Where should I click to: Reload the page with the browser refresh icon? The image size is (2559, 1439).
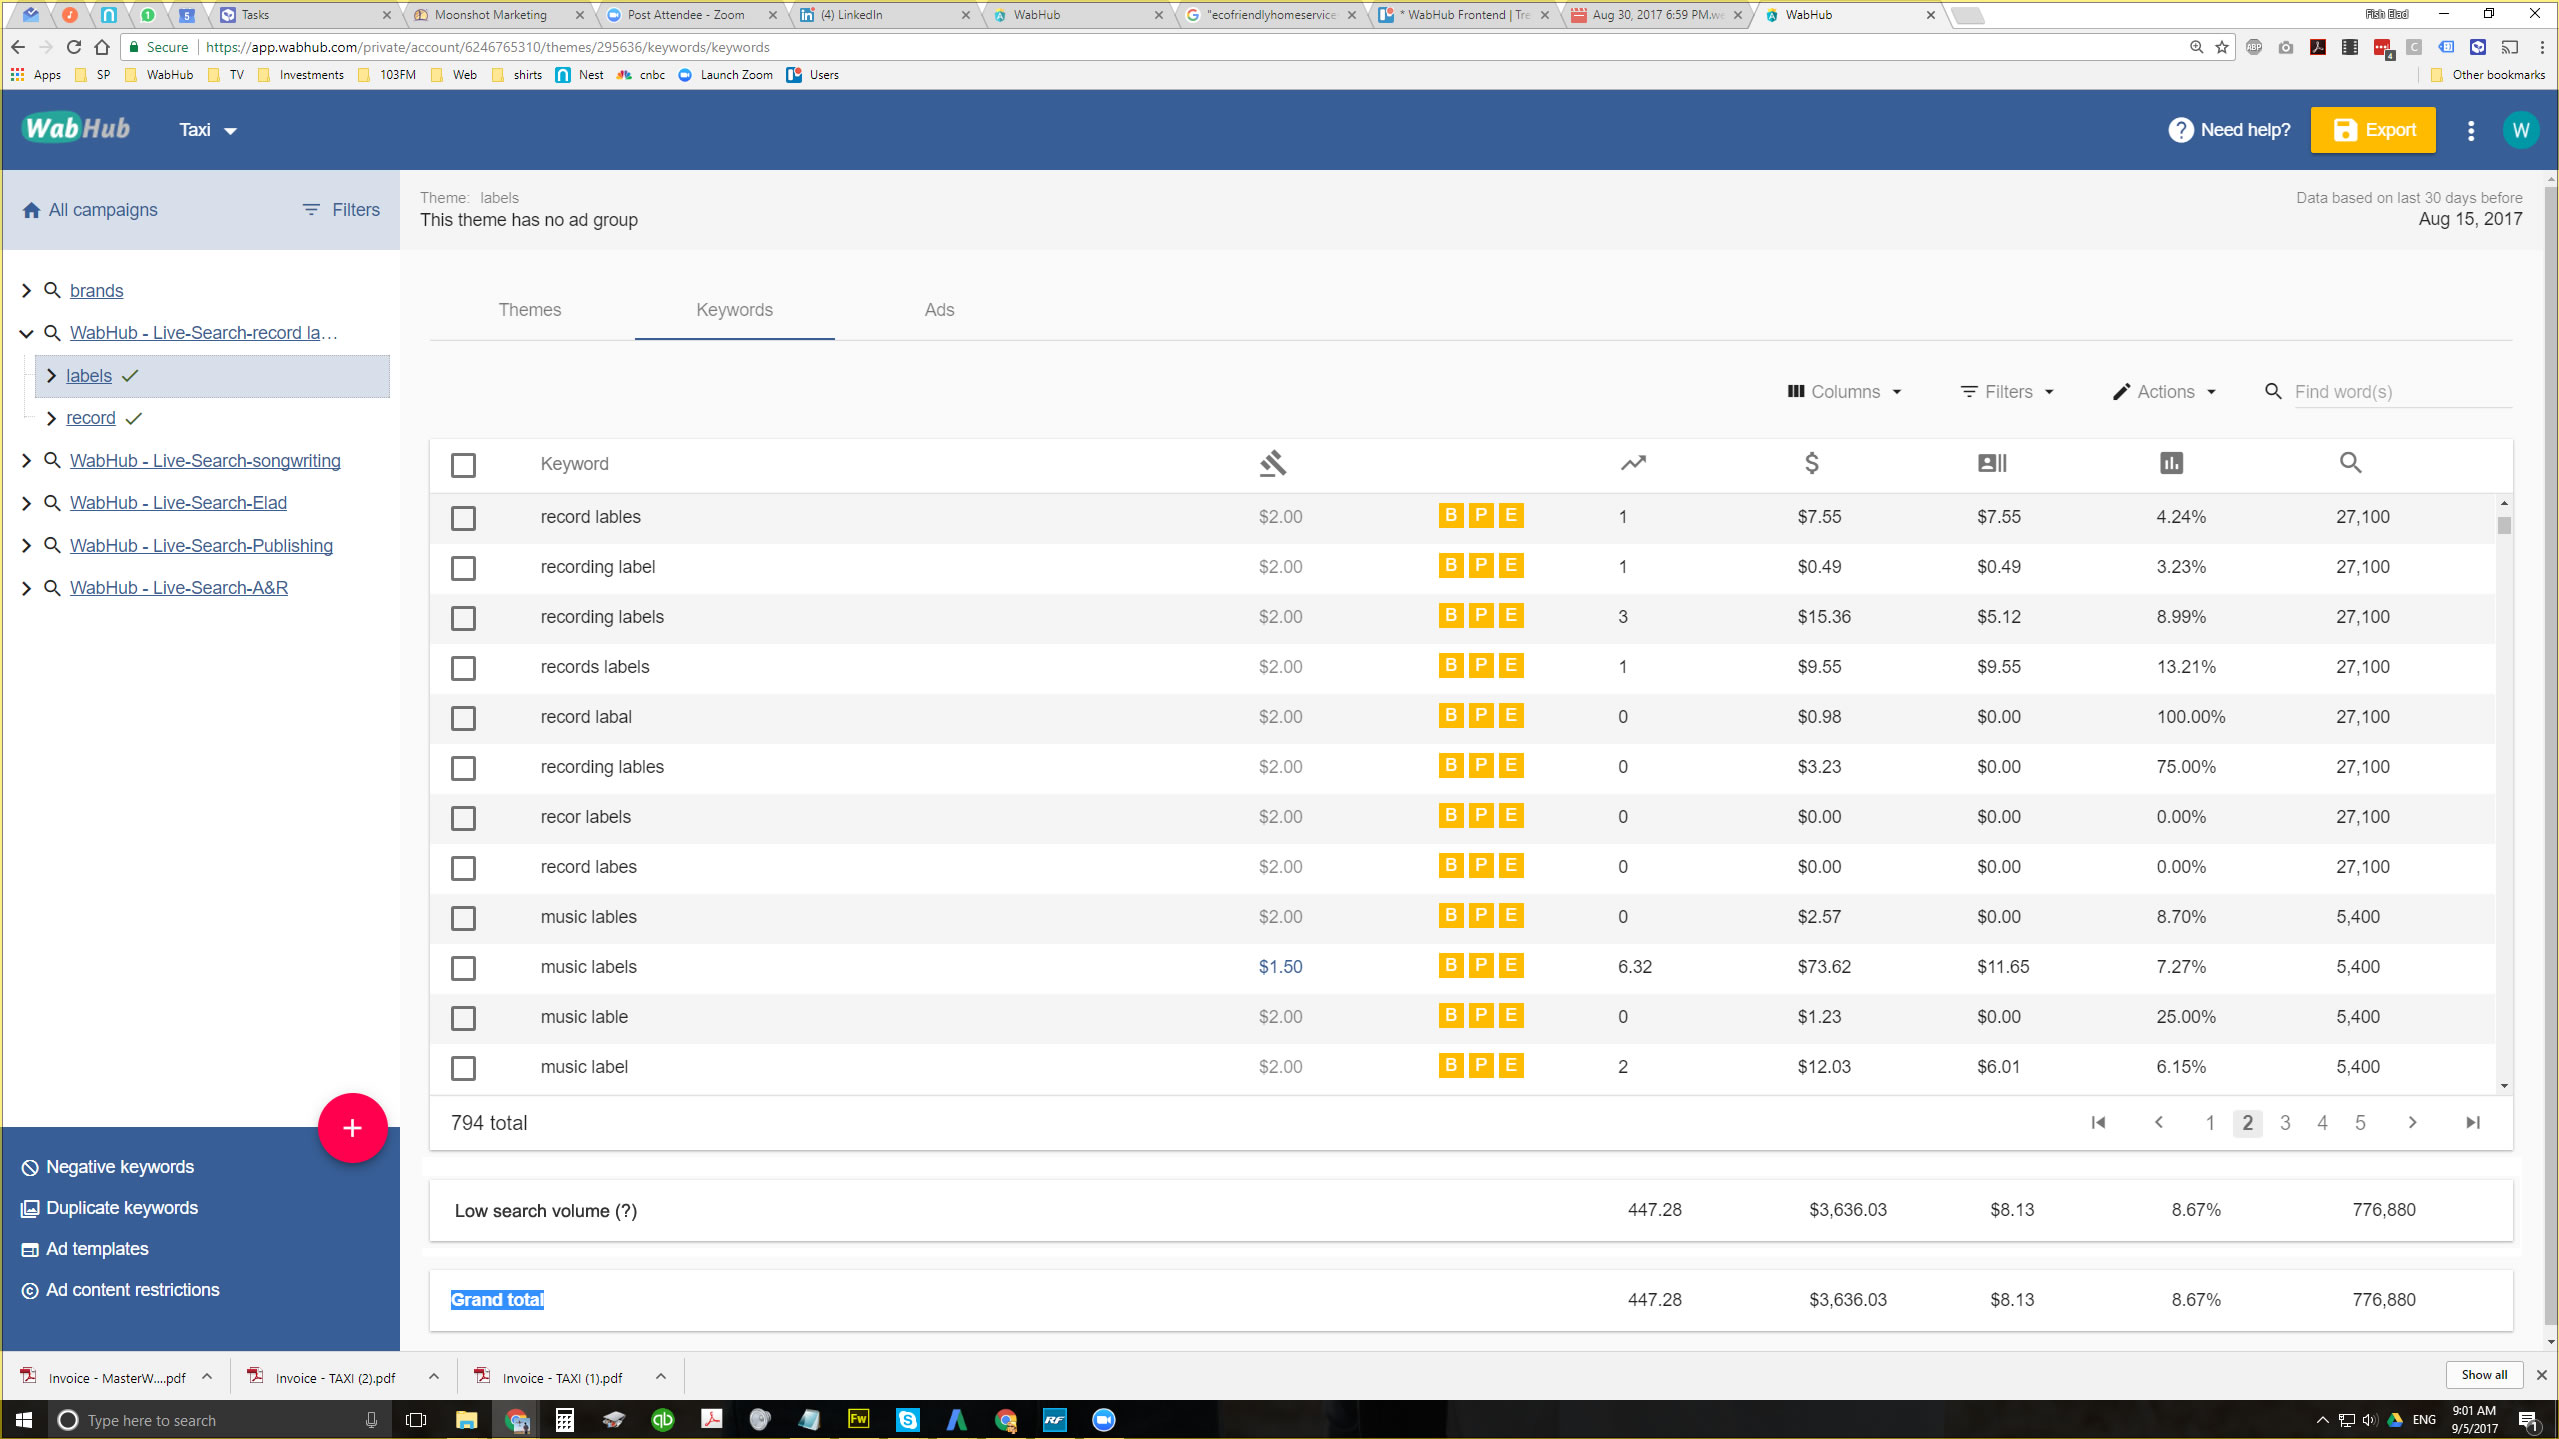(x=73, y=47)
